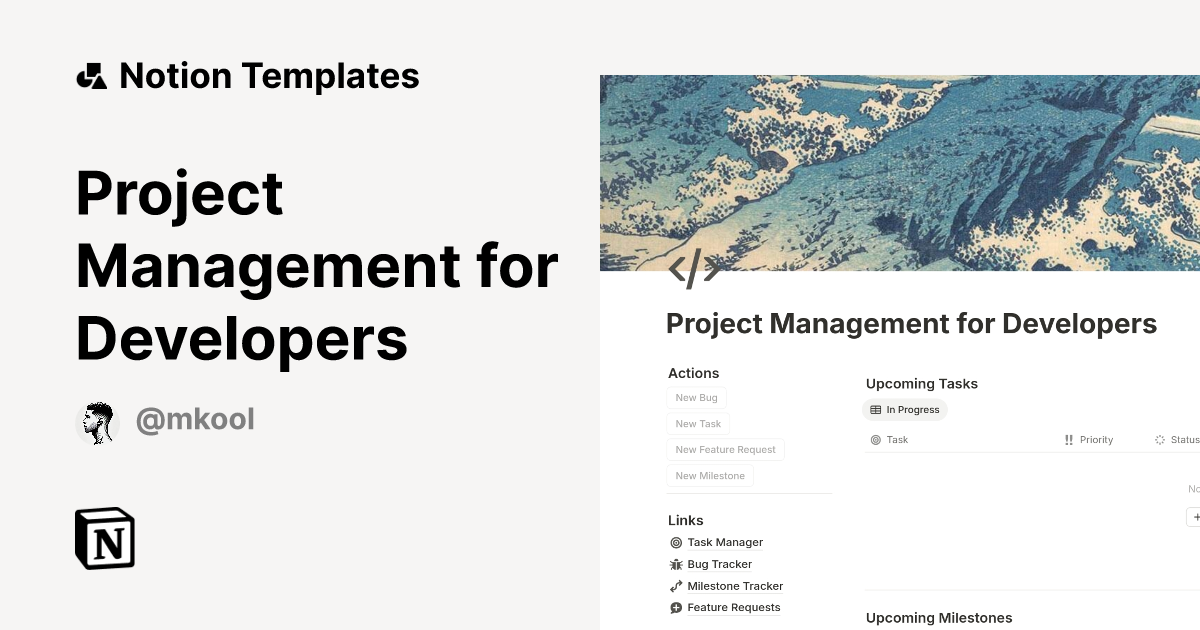Click the New Bug button
The image size is (1200, 630).
click(696, 398)
